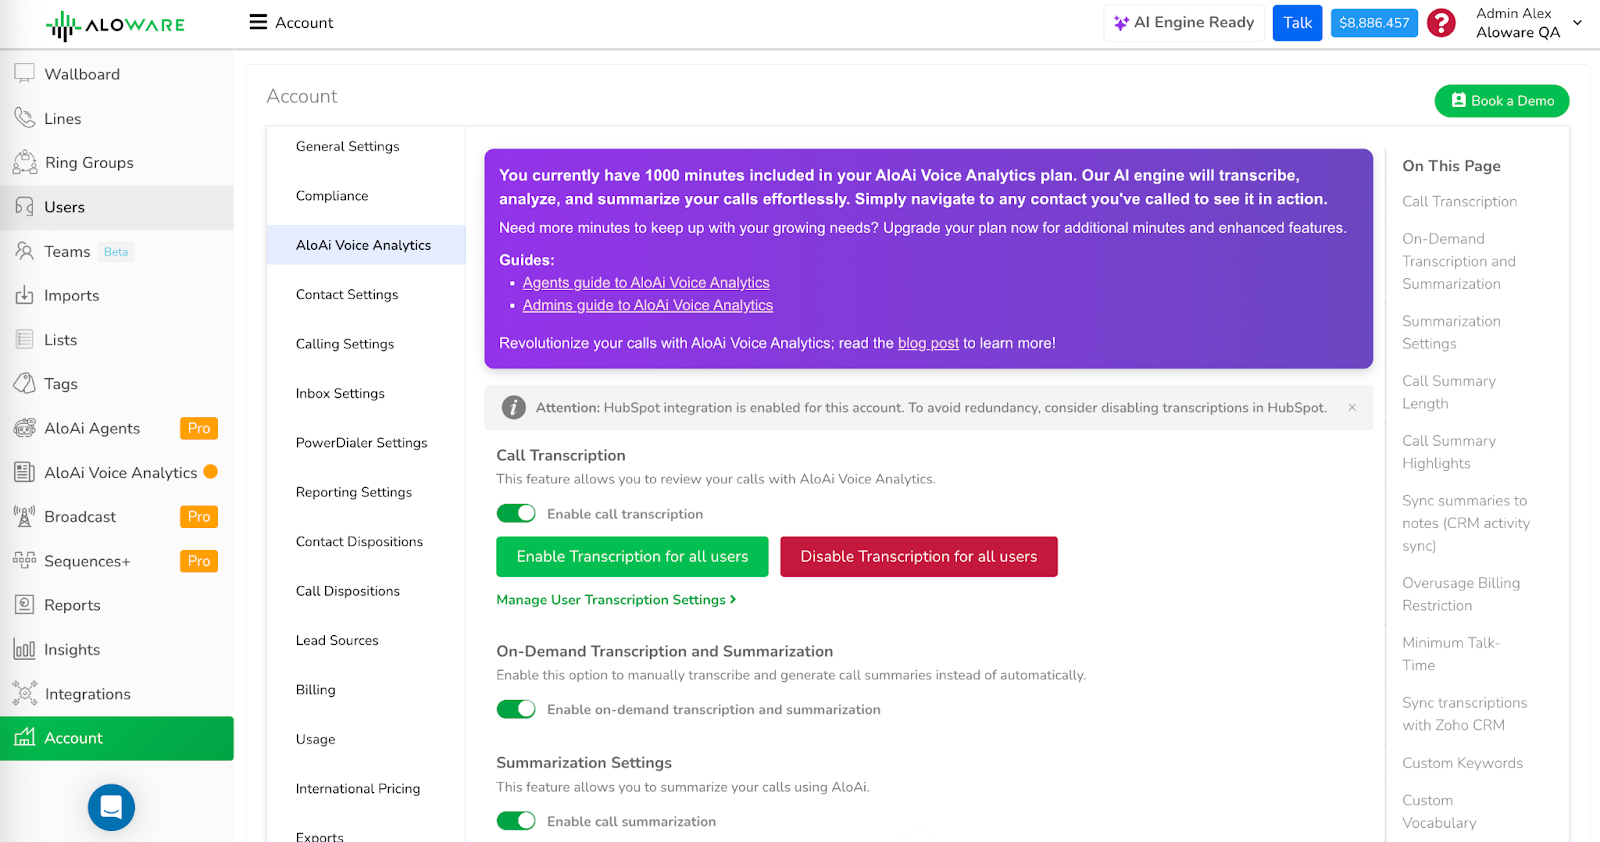Jump to Overusage Billing Restriction section
This screenshot has height=842, width=1600.
(x=1460, y=594)
